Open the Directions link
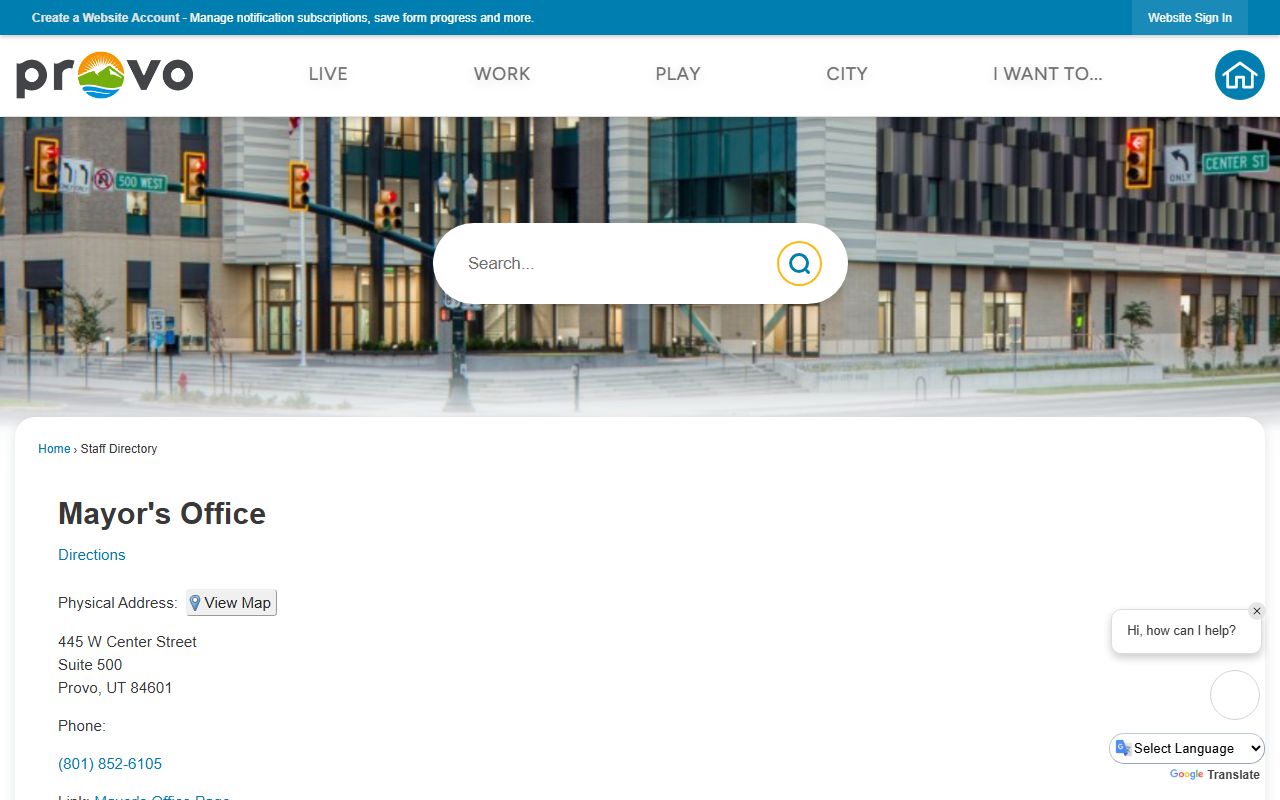 tap(92, 555)
